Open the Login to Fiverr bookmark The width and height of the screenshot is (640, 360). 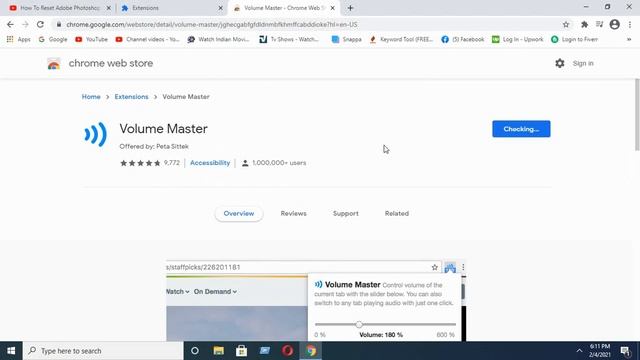tap(574, 39)
